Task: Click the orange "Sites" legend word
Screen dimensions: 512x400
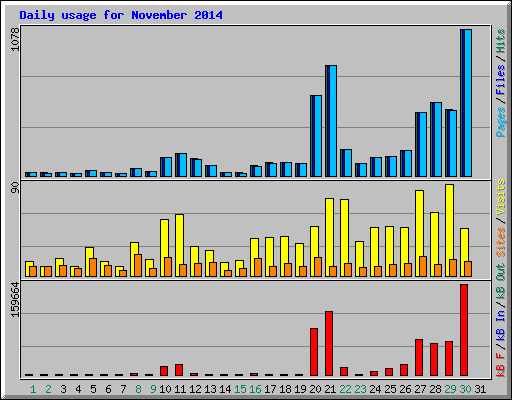Action: click(500, 242)
